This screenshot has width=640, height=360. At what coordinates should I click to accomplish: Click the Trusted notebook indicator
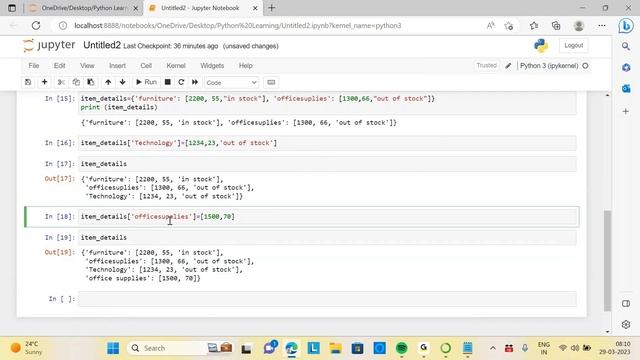[487, 65]
